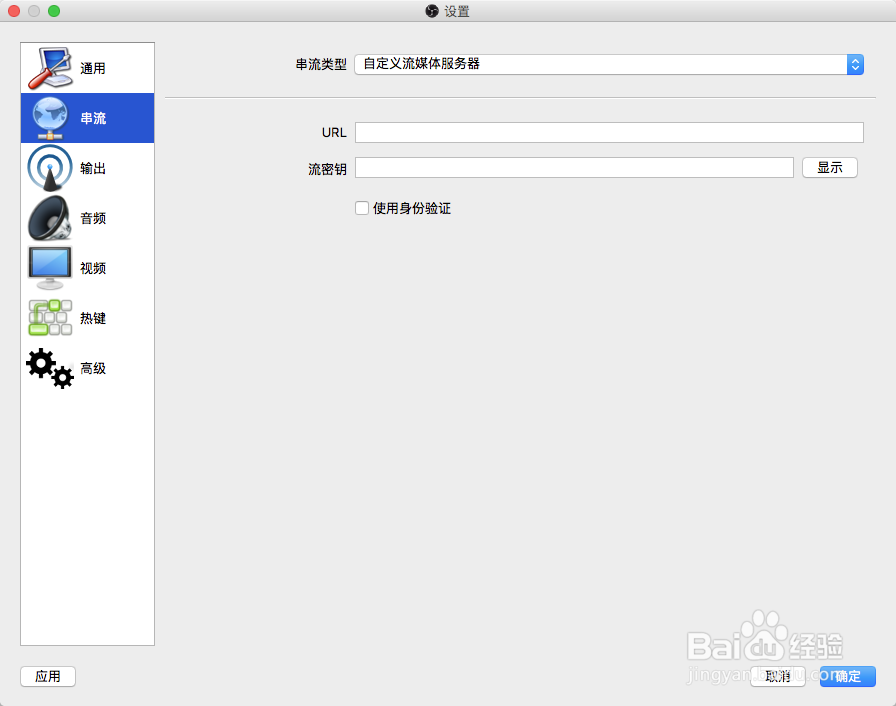
Task: Click the 取消 cancel button
Action: point(778,676)
